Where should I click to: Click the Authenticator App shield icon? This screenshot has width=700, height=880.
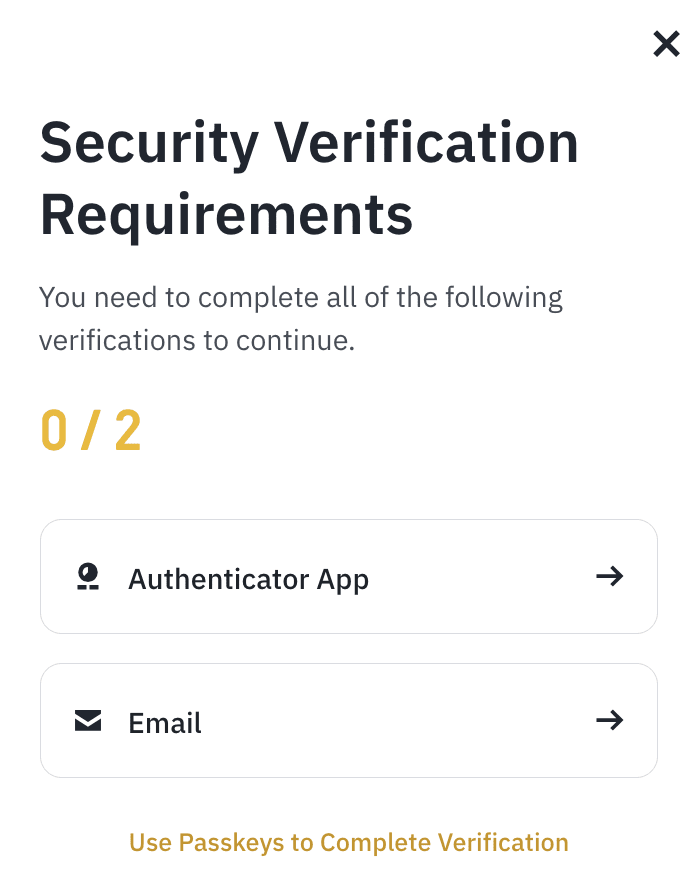88,577
